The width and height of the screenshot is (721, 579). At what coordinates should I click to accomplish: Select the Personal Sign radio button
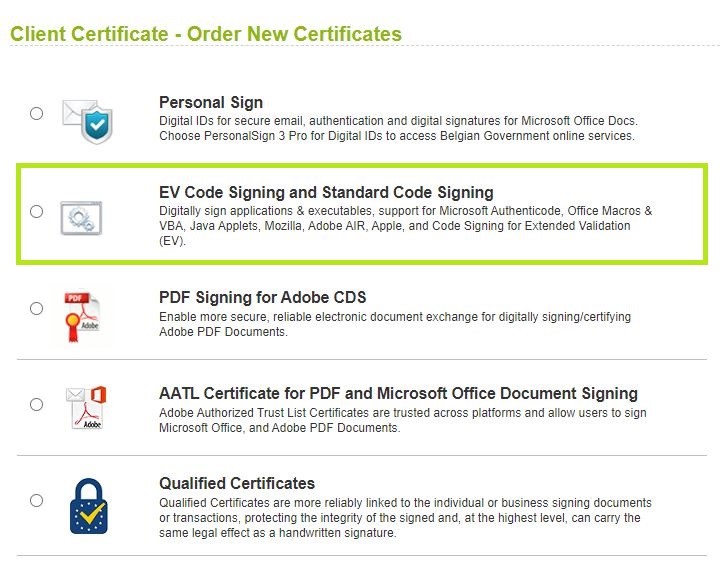36,113
